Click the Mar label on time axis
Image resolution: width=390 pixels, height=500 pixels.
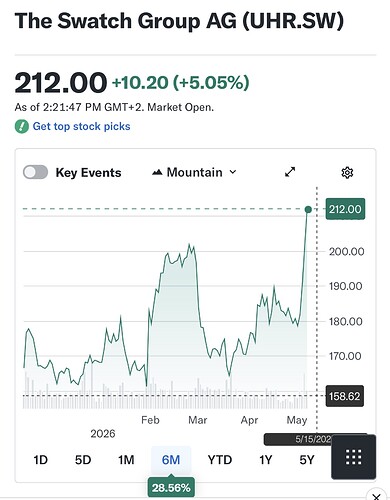coord(198,420)
